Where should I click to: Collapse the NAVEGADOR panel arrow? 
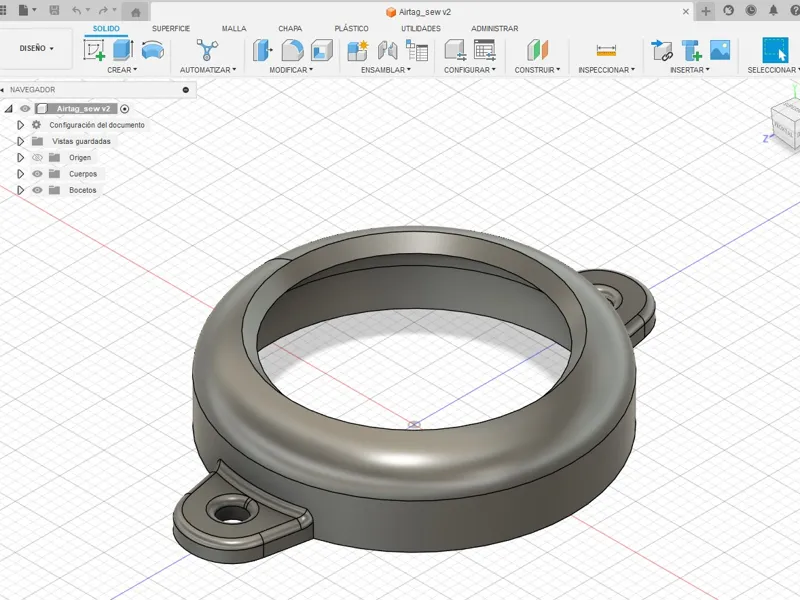pyautogui.click(x=3, y=90)
